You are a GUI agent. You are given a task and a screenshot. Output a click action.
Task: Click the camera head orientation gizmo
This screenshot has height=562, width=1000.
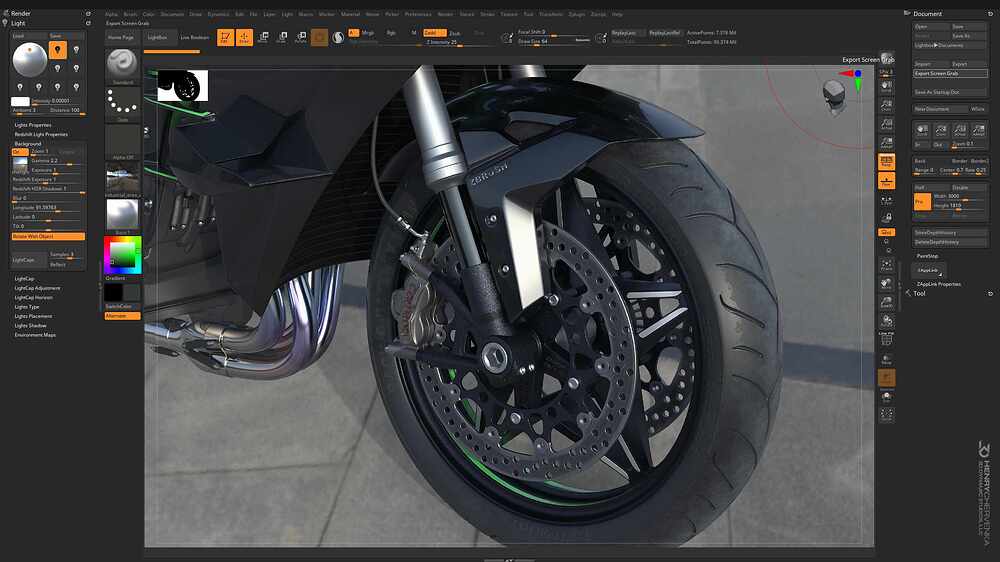(833, 96)
